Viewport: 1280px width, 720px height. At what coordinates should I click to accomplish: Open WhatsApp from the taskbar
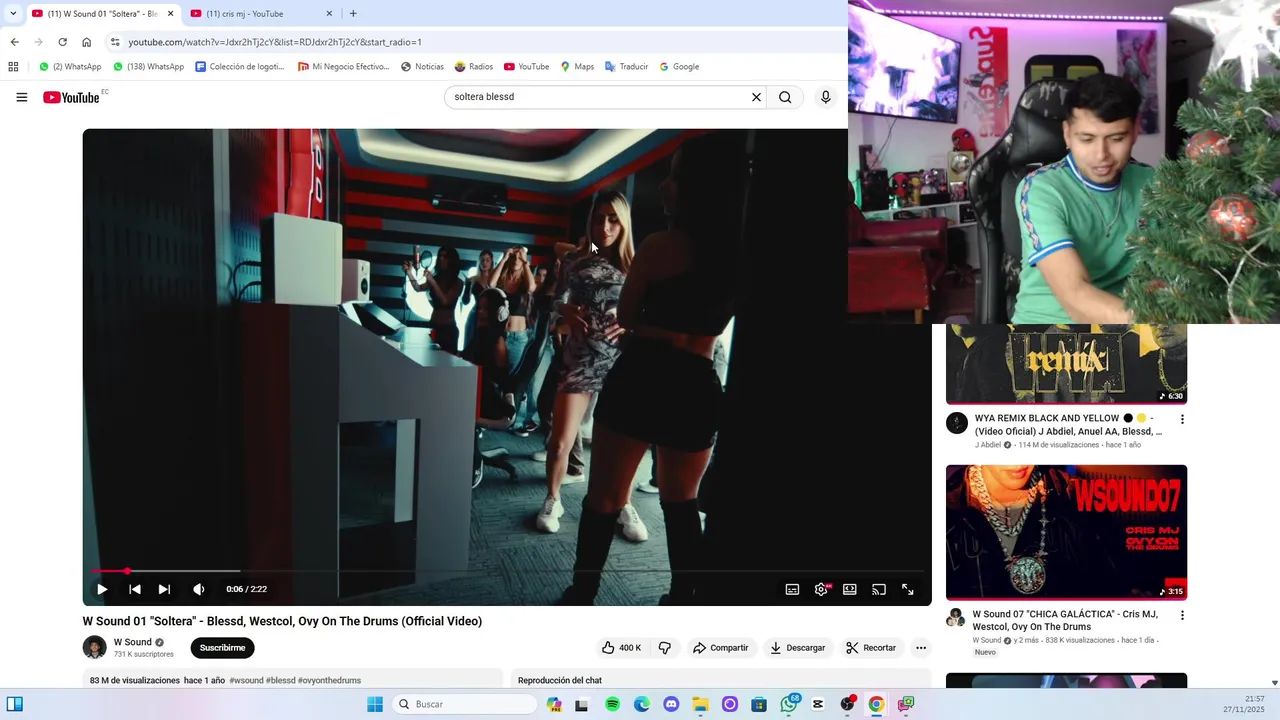tap(789, 704)
